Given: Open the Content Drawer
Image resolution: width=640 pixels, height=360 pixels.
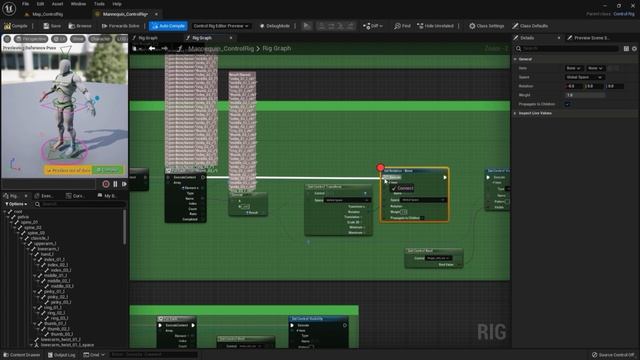Looking at the screenshot, I should [22, 355].
